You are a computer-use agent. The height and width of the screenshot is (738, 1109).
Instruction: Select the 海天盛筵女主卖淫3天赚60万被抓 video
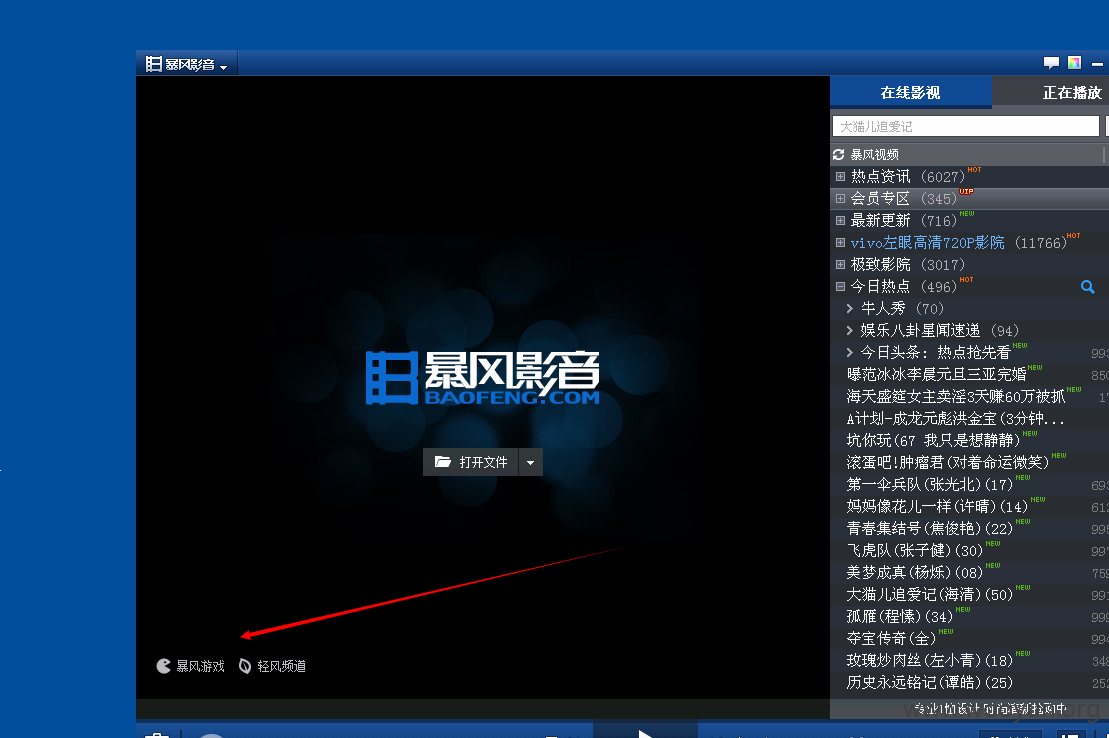point(956,396)
